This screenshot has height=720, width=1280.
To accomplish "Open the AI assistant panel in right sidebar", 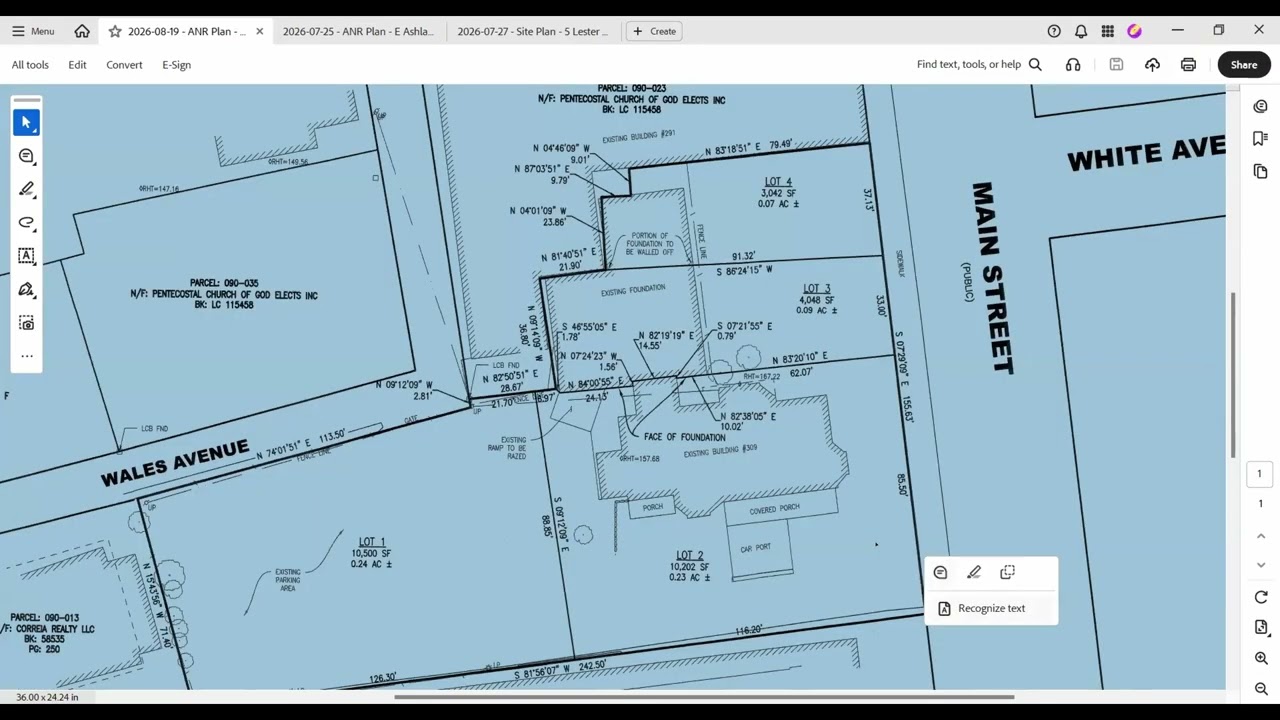I will [1260, 106].
